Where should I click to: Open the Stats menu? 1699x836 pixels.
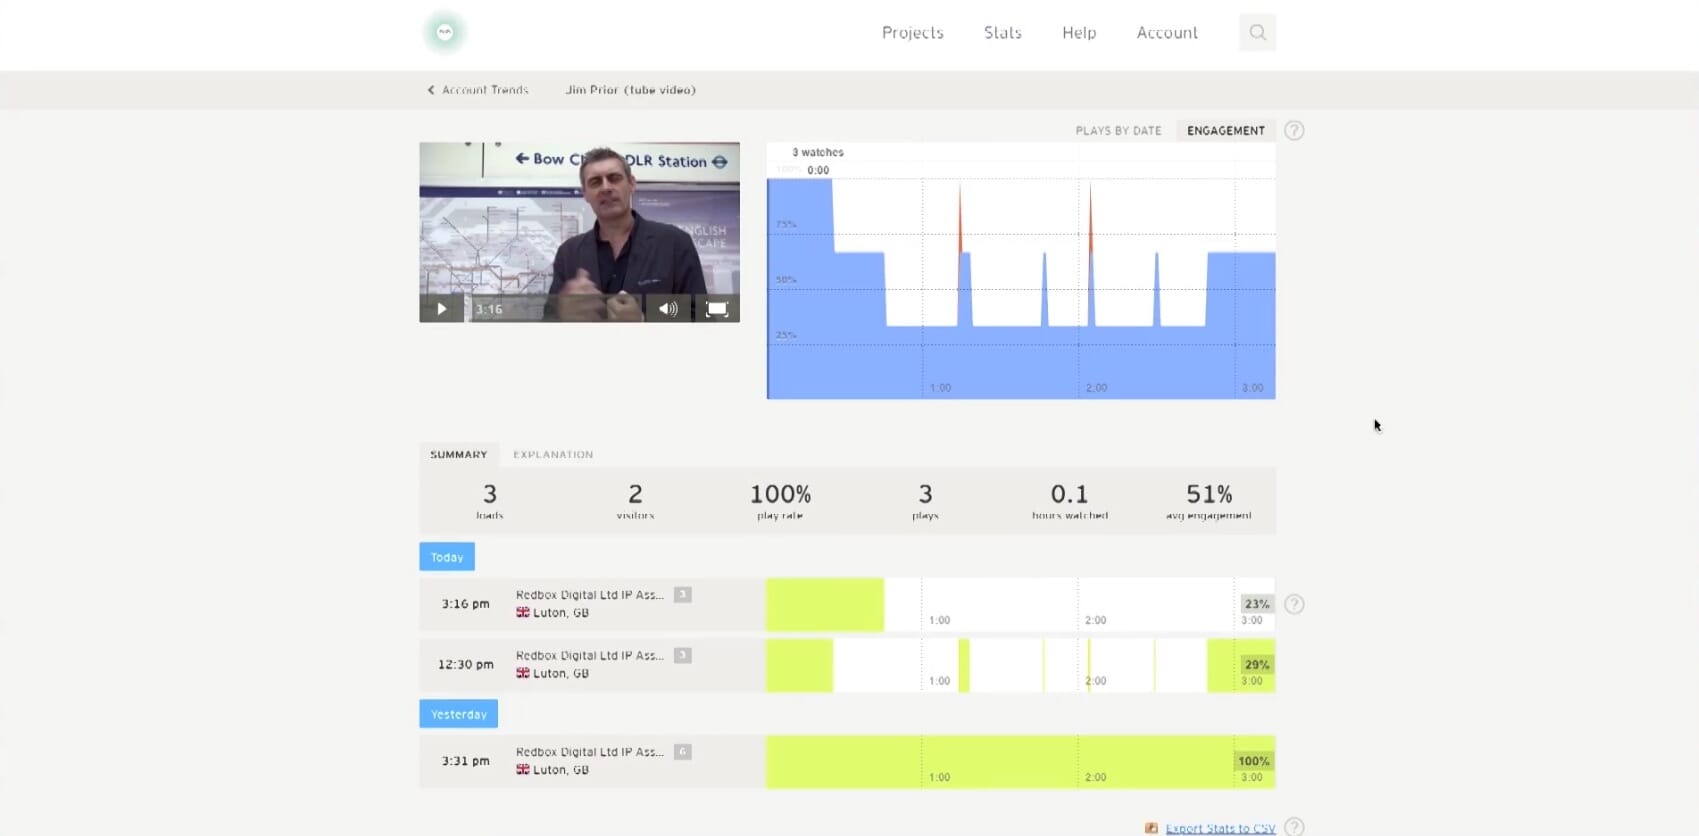1002,32
